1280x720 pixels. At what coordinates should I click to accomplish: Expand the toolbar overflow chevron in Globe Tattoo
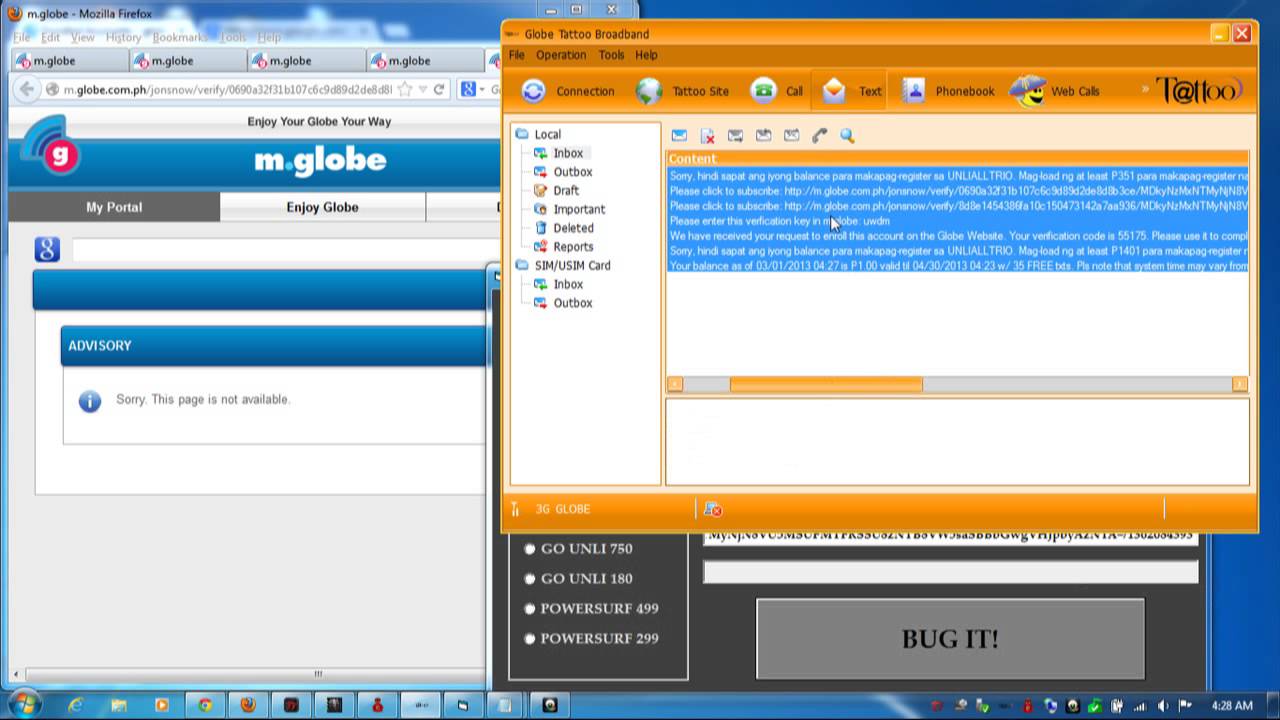1145,90
